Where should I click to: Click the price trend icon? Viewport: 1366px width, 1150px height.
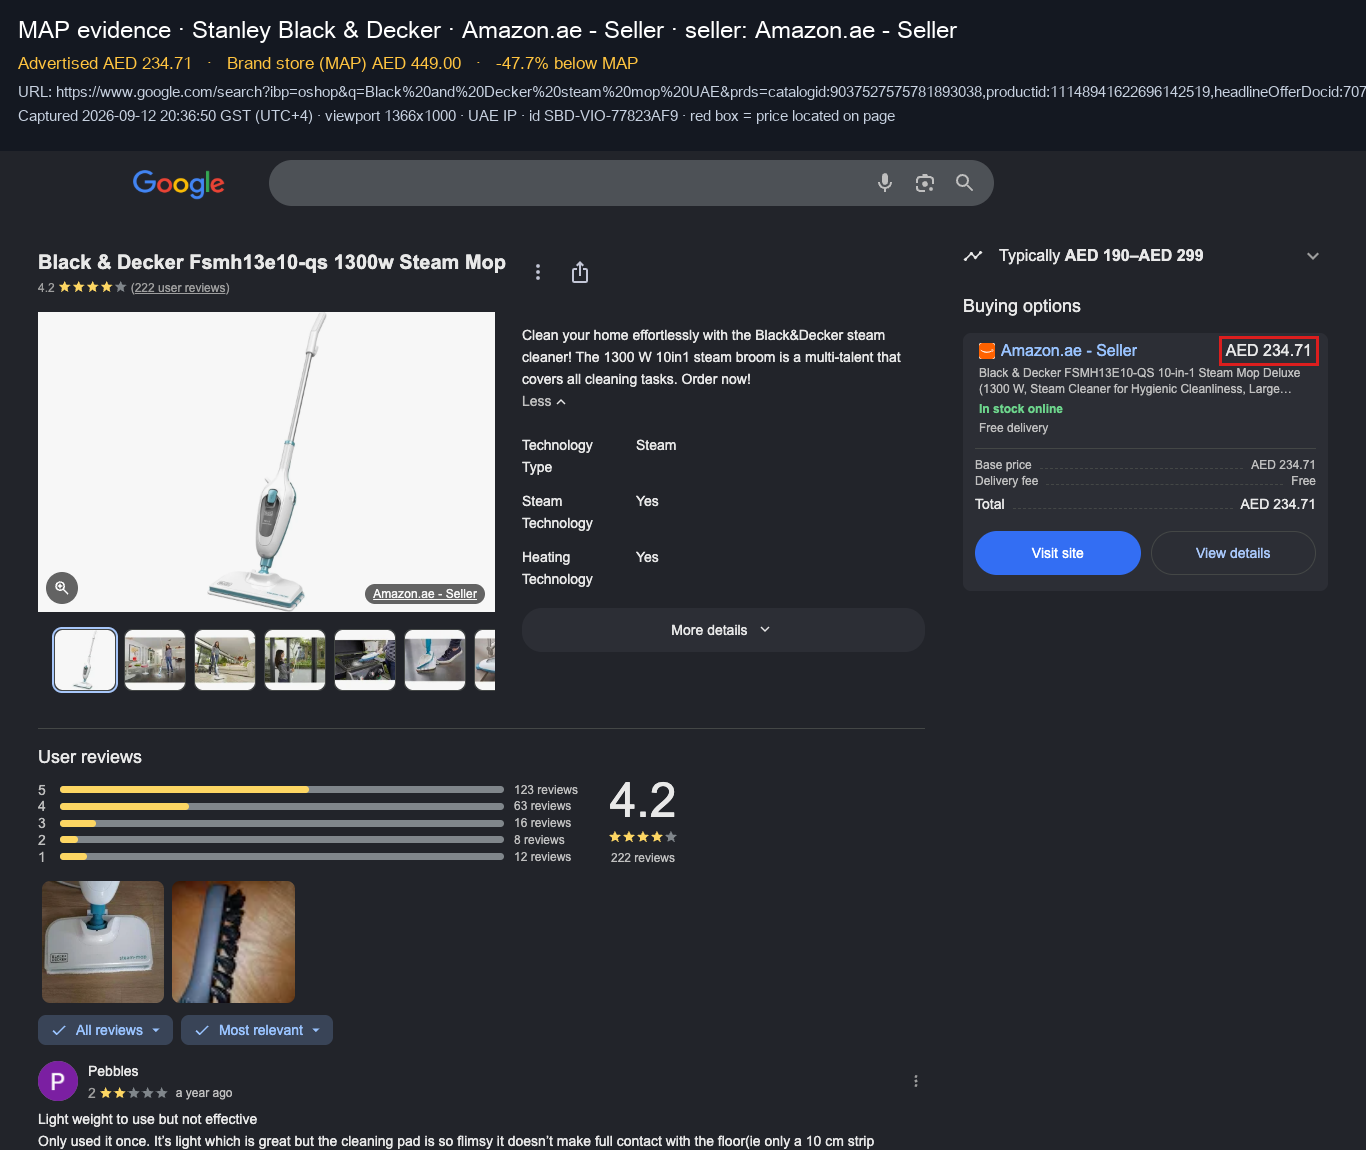coord(973,256)
